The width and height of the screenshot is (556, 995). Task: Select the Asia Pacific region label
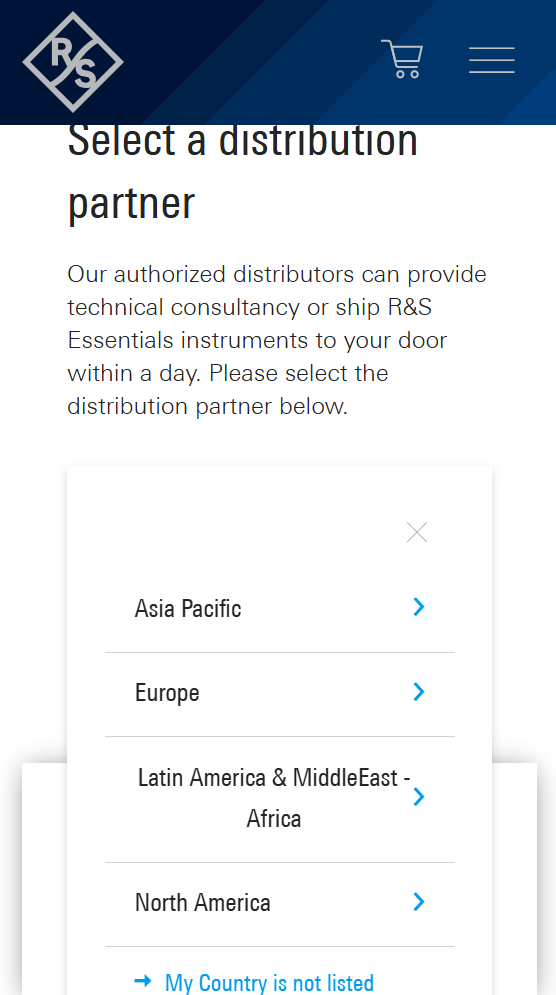coord(188,609)
